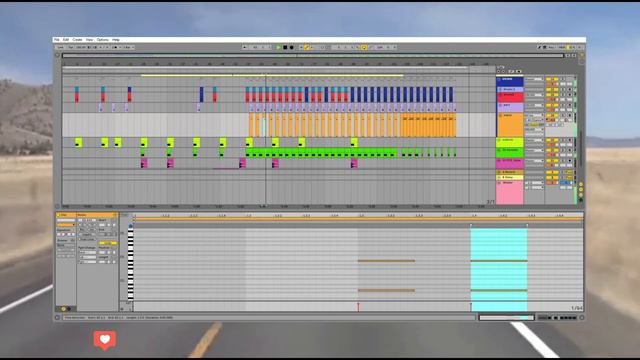Click the round Record button in transport
Screen dimensions: 640x360
(x=291, y=47)
